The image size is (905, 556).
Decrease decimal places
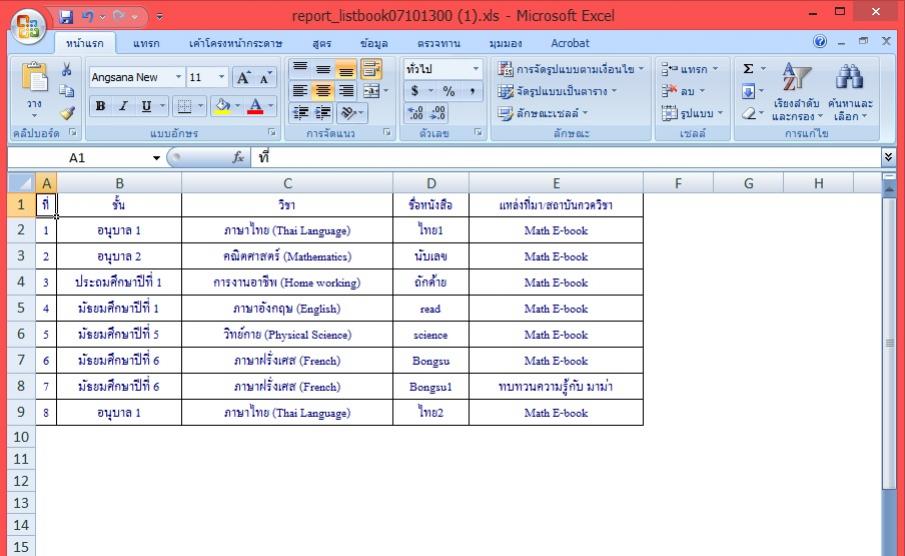(x=438, y=113)
